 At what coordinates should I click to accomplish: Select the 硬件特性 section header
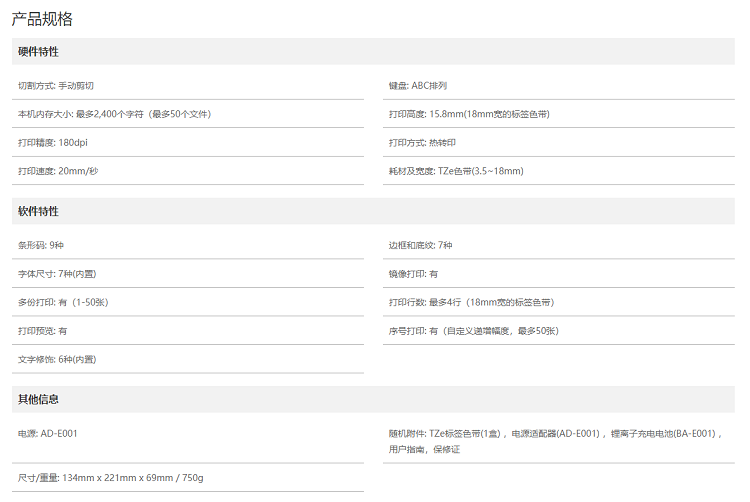(x=373, y=52)
